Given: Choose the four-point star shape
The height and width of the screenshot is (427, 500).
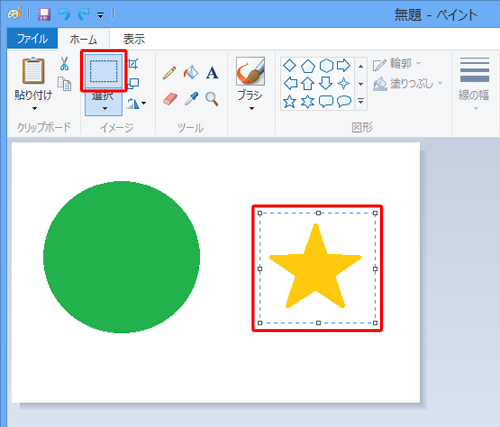Looking at the screenshot, I should (344, 83).
